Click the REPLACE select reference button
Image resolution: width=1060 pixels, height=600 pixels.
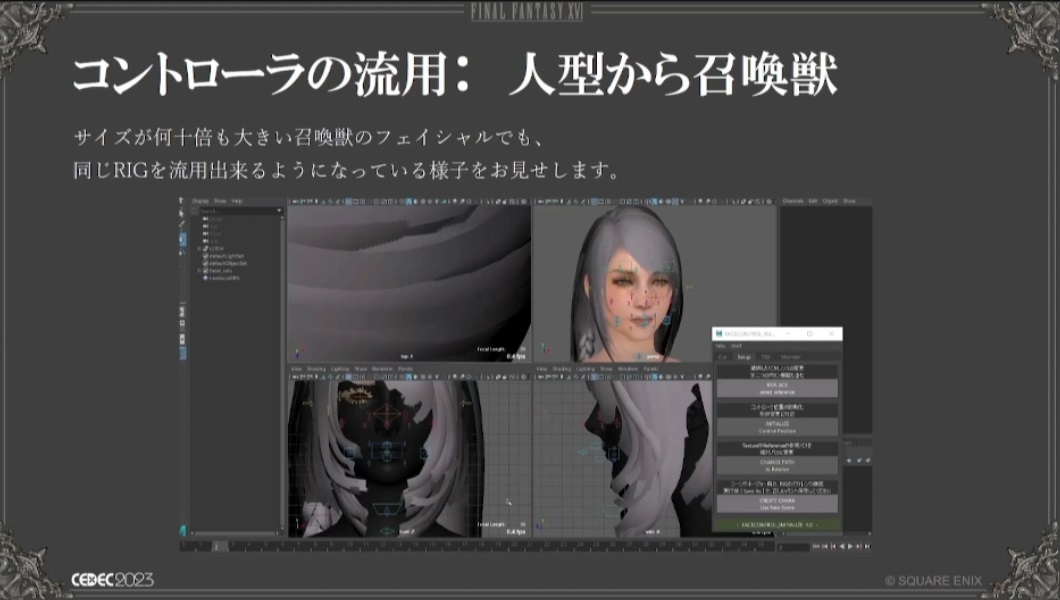[x=777, y=386]
